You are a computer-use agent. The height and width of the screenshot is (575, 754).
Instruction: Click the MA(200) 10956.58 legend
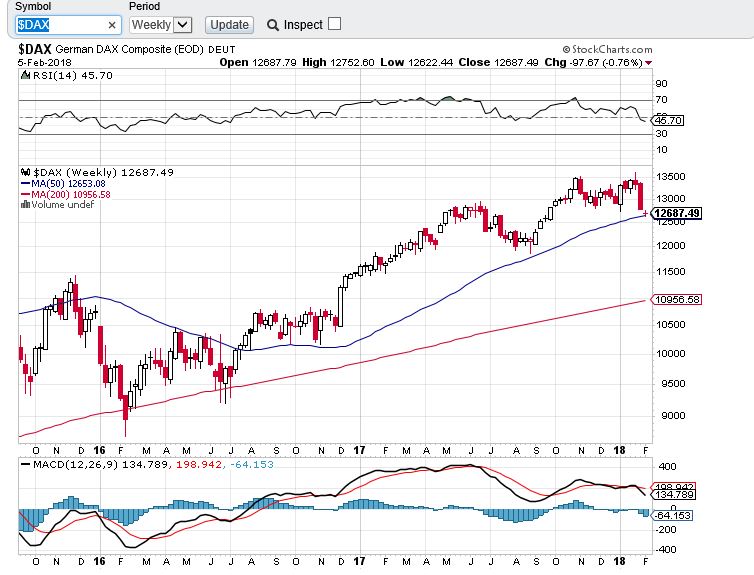(x=65, y=195)
